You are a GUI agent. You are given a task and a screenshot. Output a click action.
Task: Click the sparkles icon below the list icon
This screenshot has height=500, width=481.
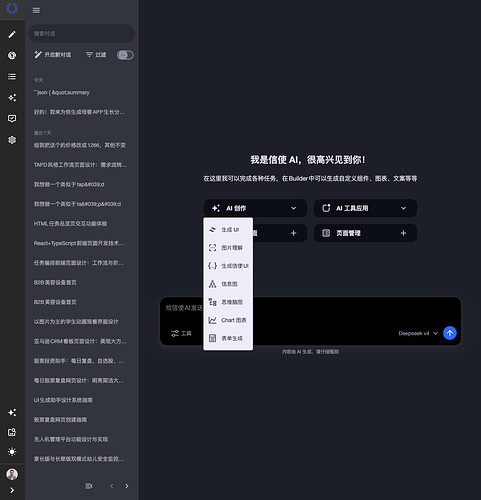pos(12,98)
